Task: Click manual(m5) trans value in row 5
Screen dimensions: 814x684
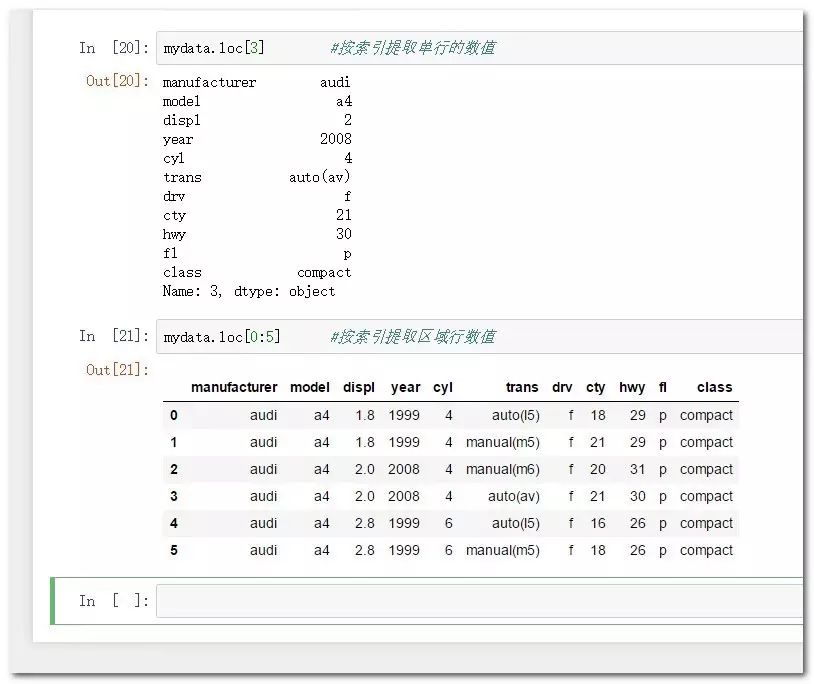Action: [503, 551]
